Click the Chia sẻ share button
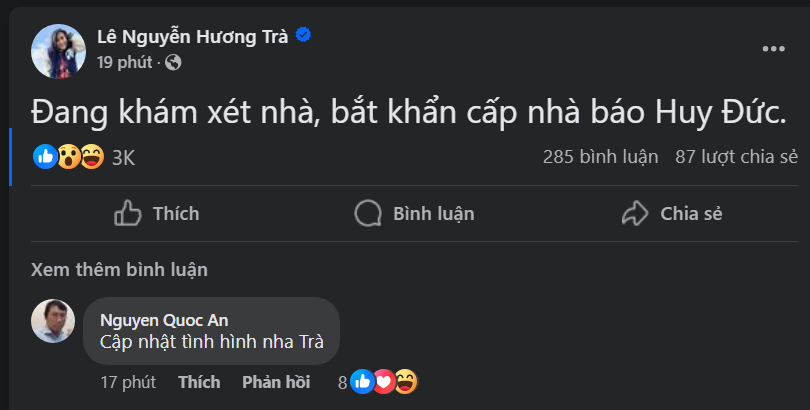Viewport: 810px width, 410px height. click(x=671, y=213)
